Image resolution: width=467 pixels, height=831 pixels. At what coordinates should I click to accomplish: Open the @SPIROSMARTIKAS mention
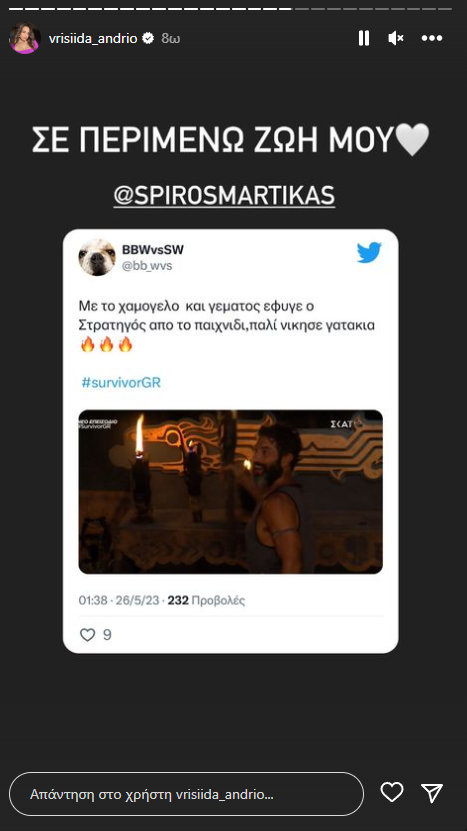(224, 196)
